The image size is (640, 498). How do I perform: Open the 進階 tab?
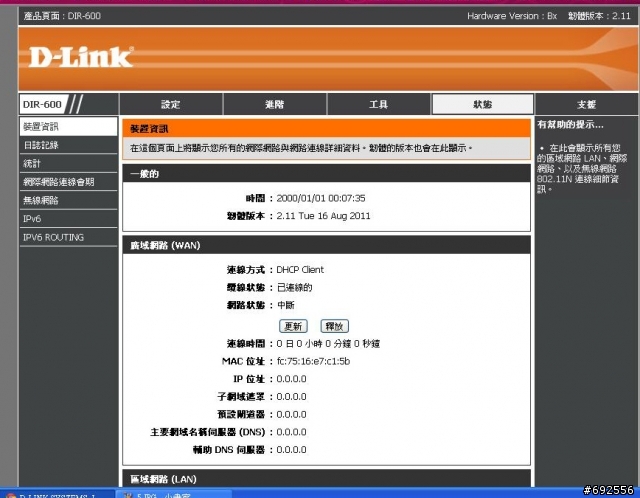coord(274,104)
